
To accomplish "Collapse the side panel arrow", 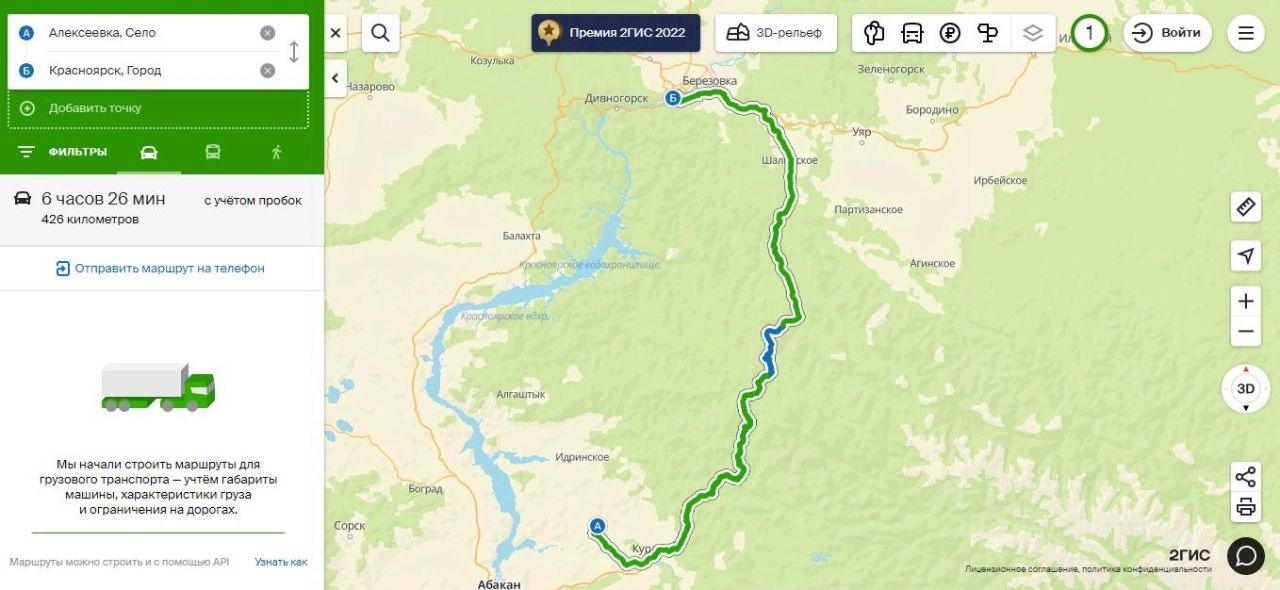I will 335,78.
